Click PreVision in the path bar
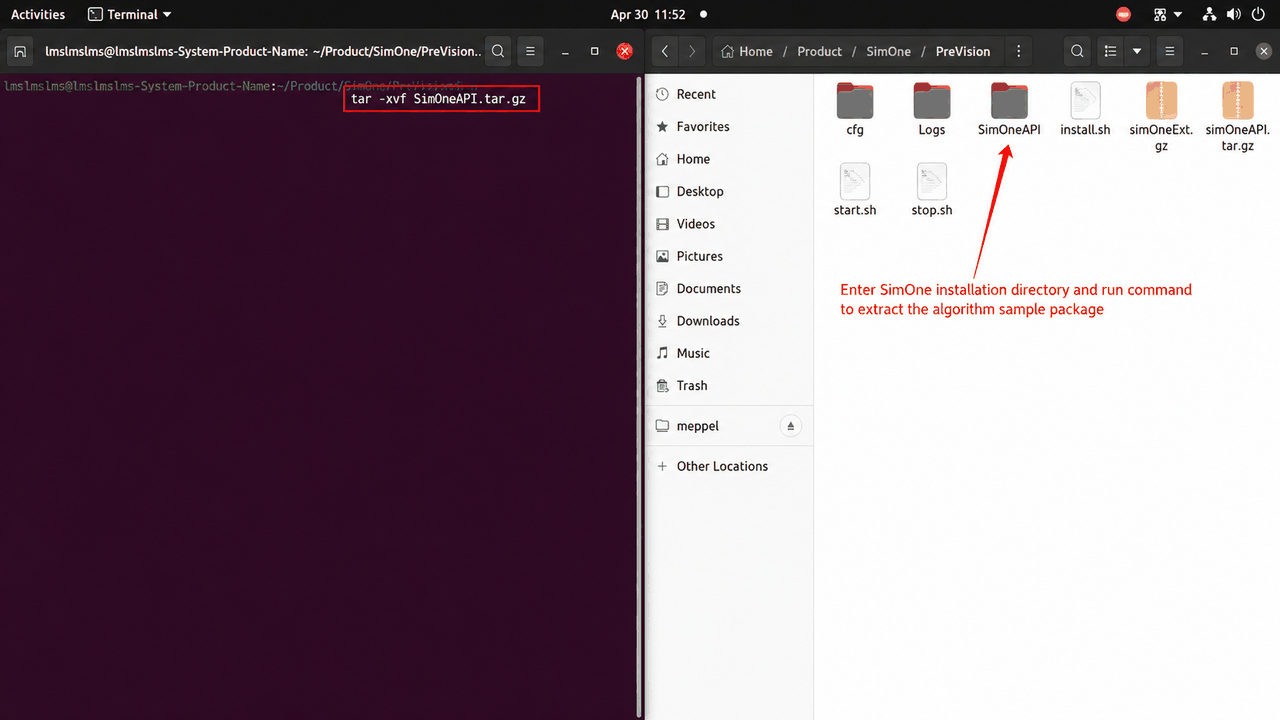The image size is (1280, 720). point(963,51)
